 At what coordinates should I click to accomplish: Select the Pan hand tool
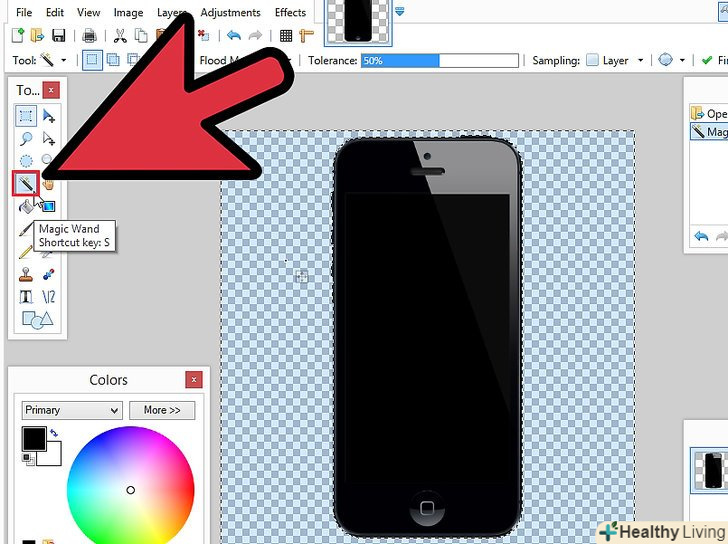click(x=48, y=185)
